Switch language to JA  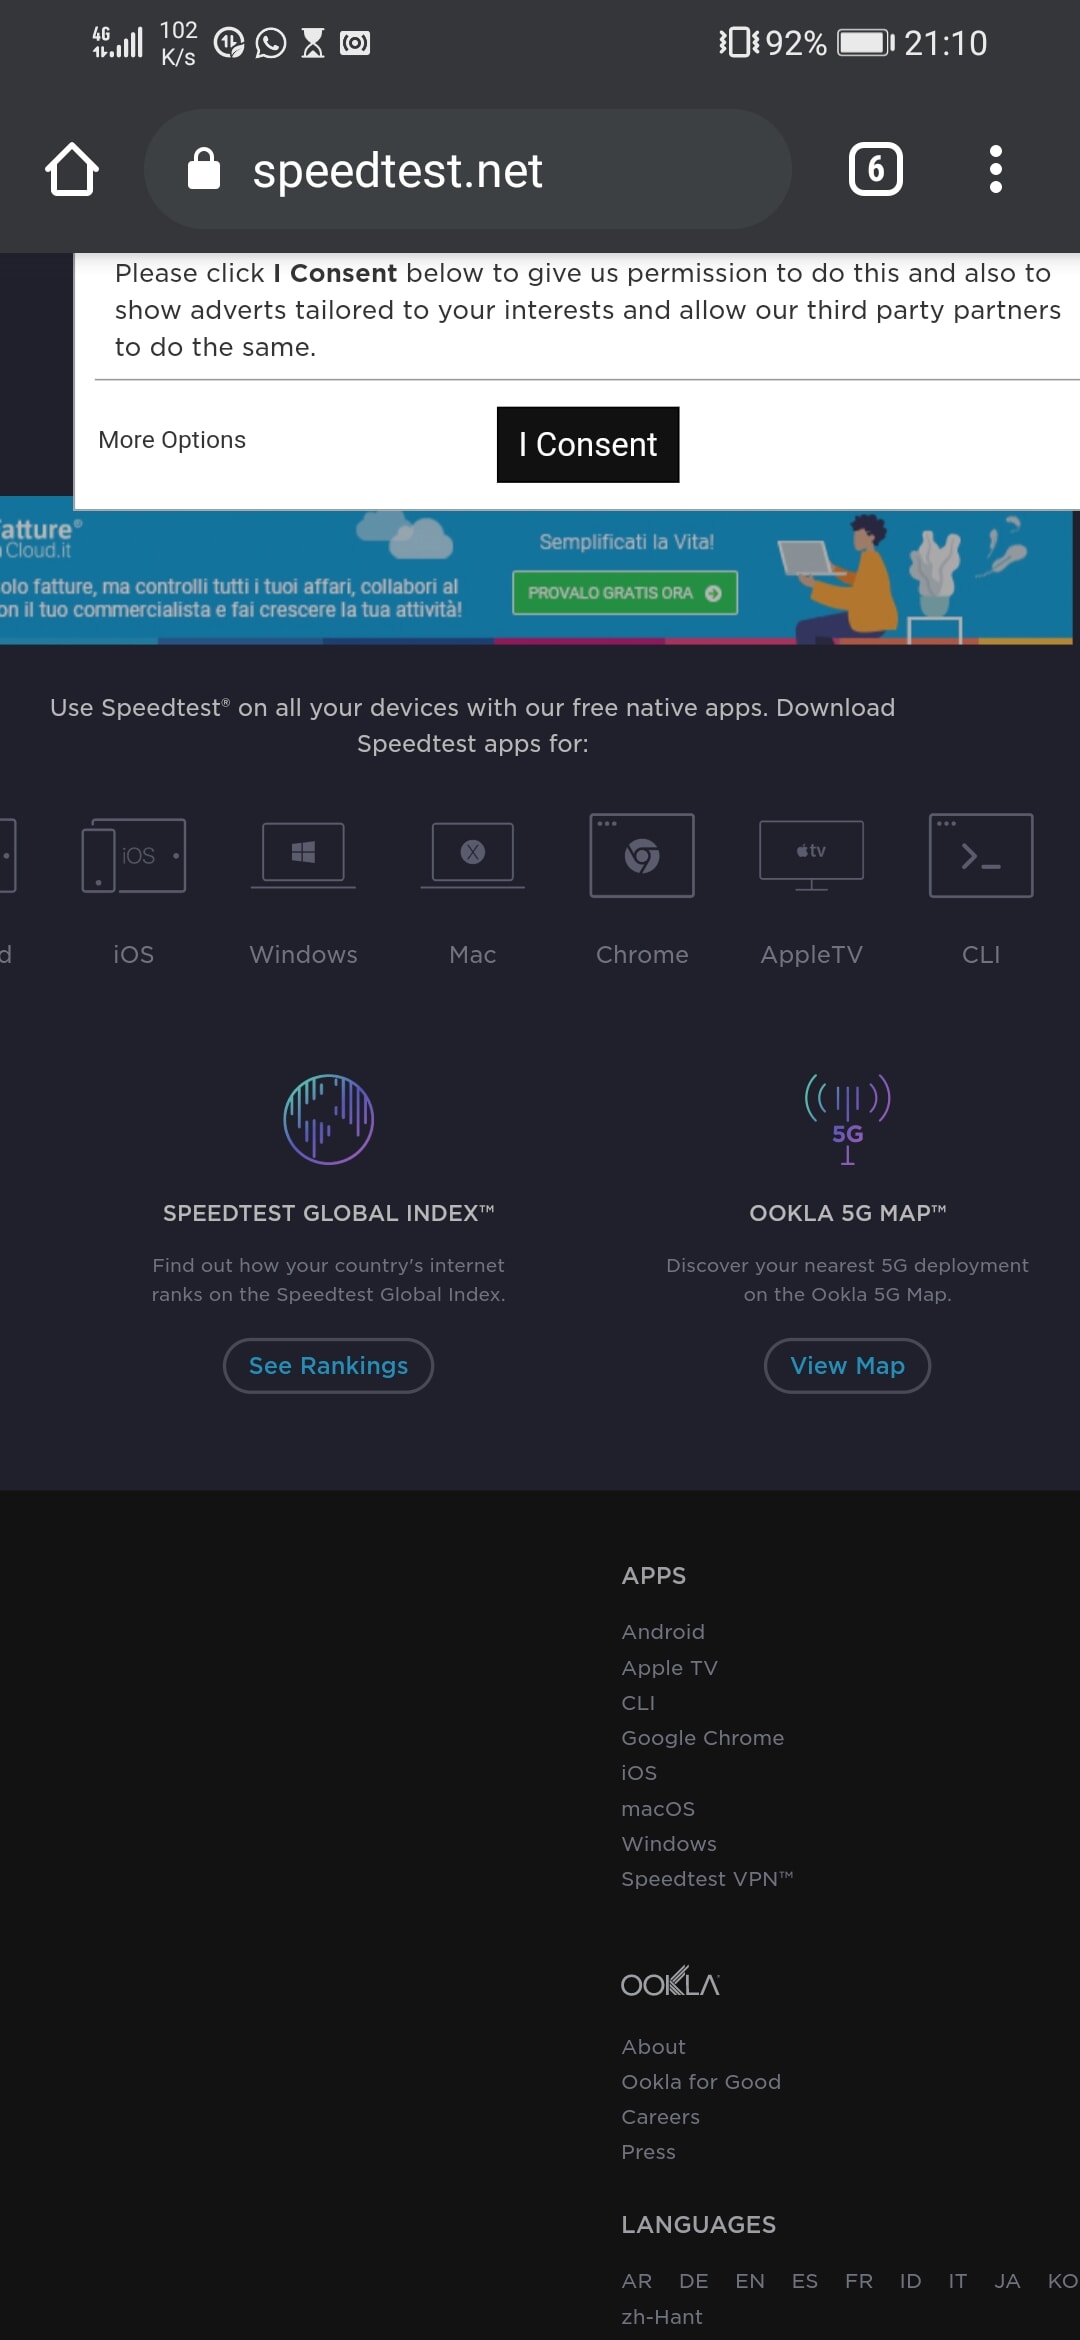click(x=1007, y=2281)
